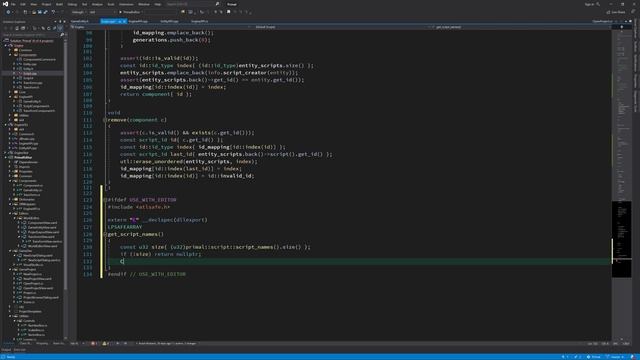Close the active Script.cpp tab
The width and height of the screenshot is (640, 360).
124,21
